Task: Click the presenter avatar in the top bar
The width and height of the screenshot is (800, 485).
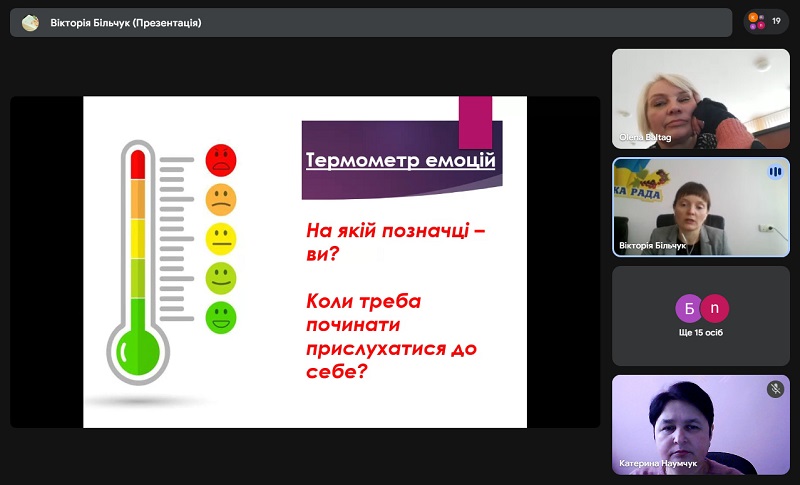Action: click(30, 22)
